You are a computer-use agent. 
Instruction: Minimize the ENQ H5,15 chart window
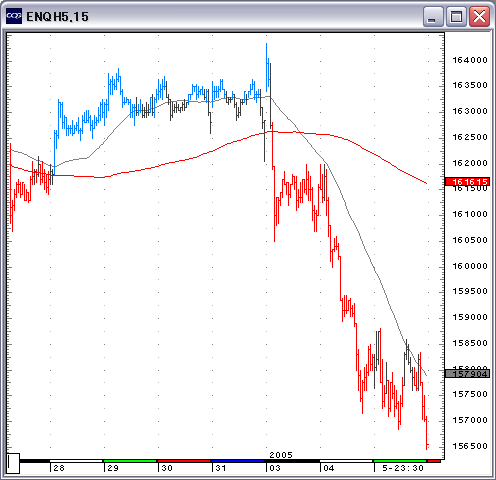click(x=433, y=16)
